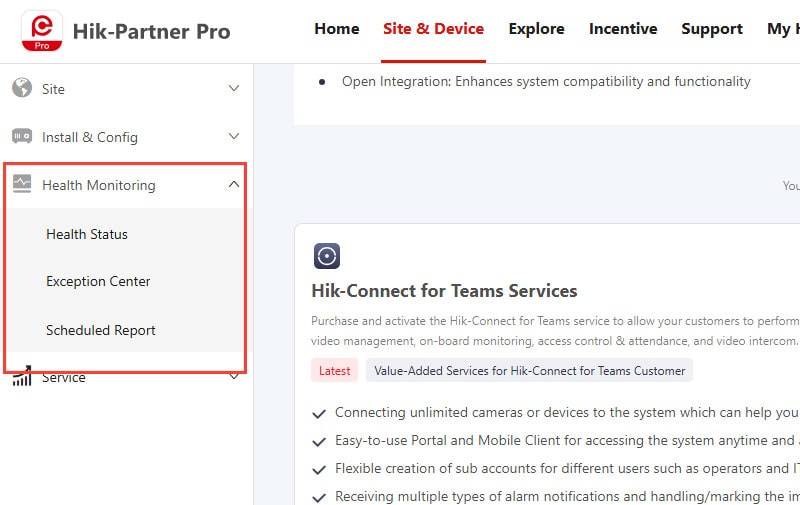This screenshot has height=505, width=800.
Task: Click the Hik-Partner Pro logo icon
Action: (x=42, y=31)
